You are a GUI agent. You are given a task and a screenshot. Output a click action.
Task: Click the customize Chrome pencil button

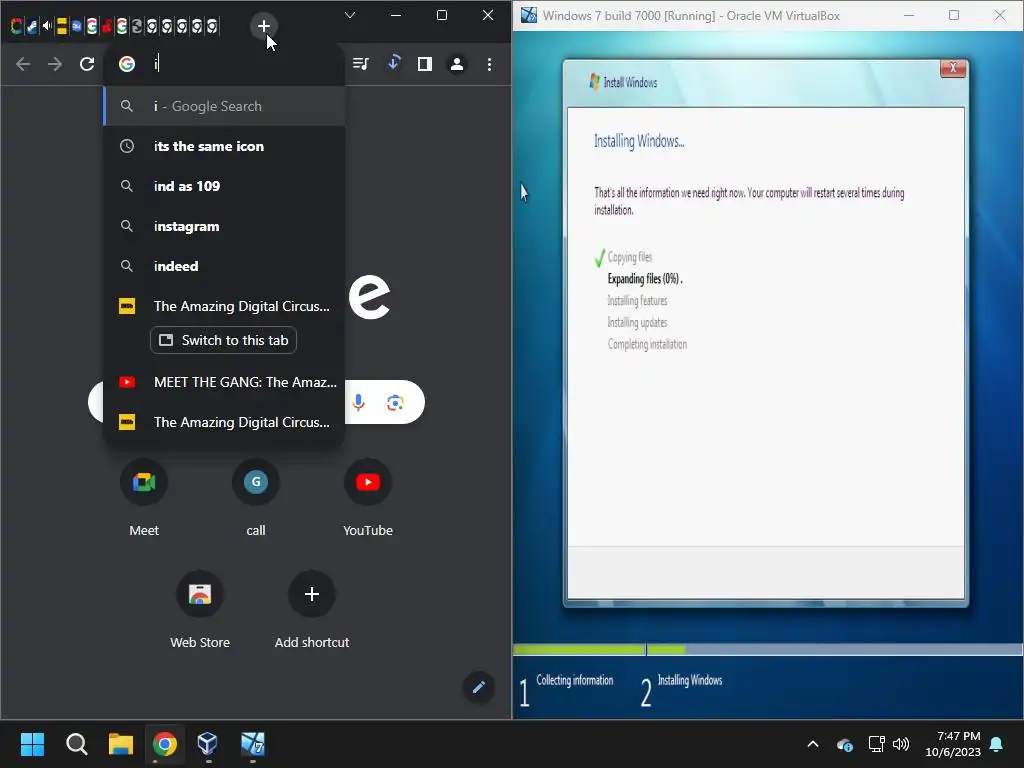pyautogui.click(x=478, y=687)
